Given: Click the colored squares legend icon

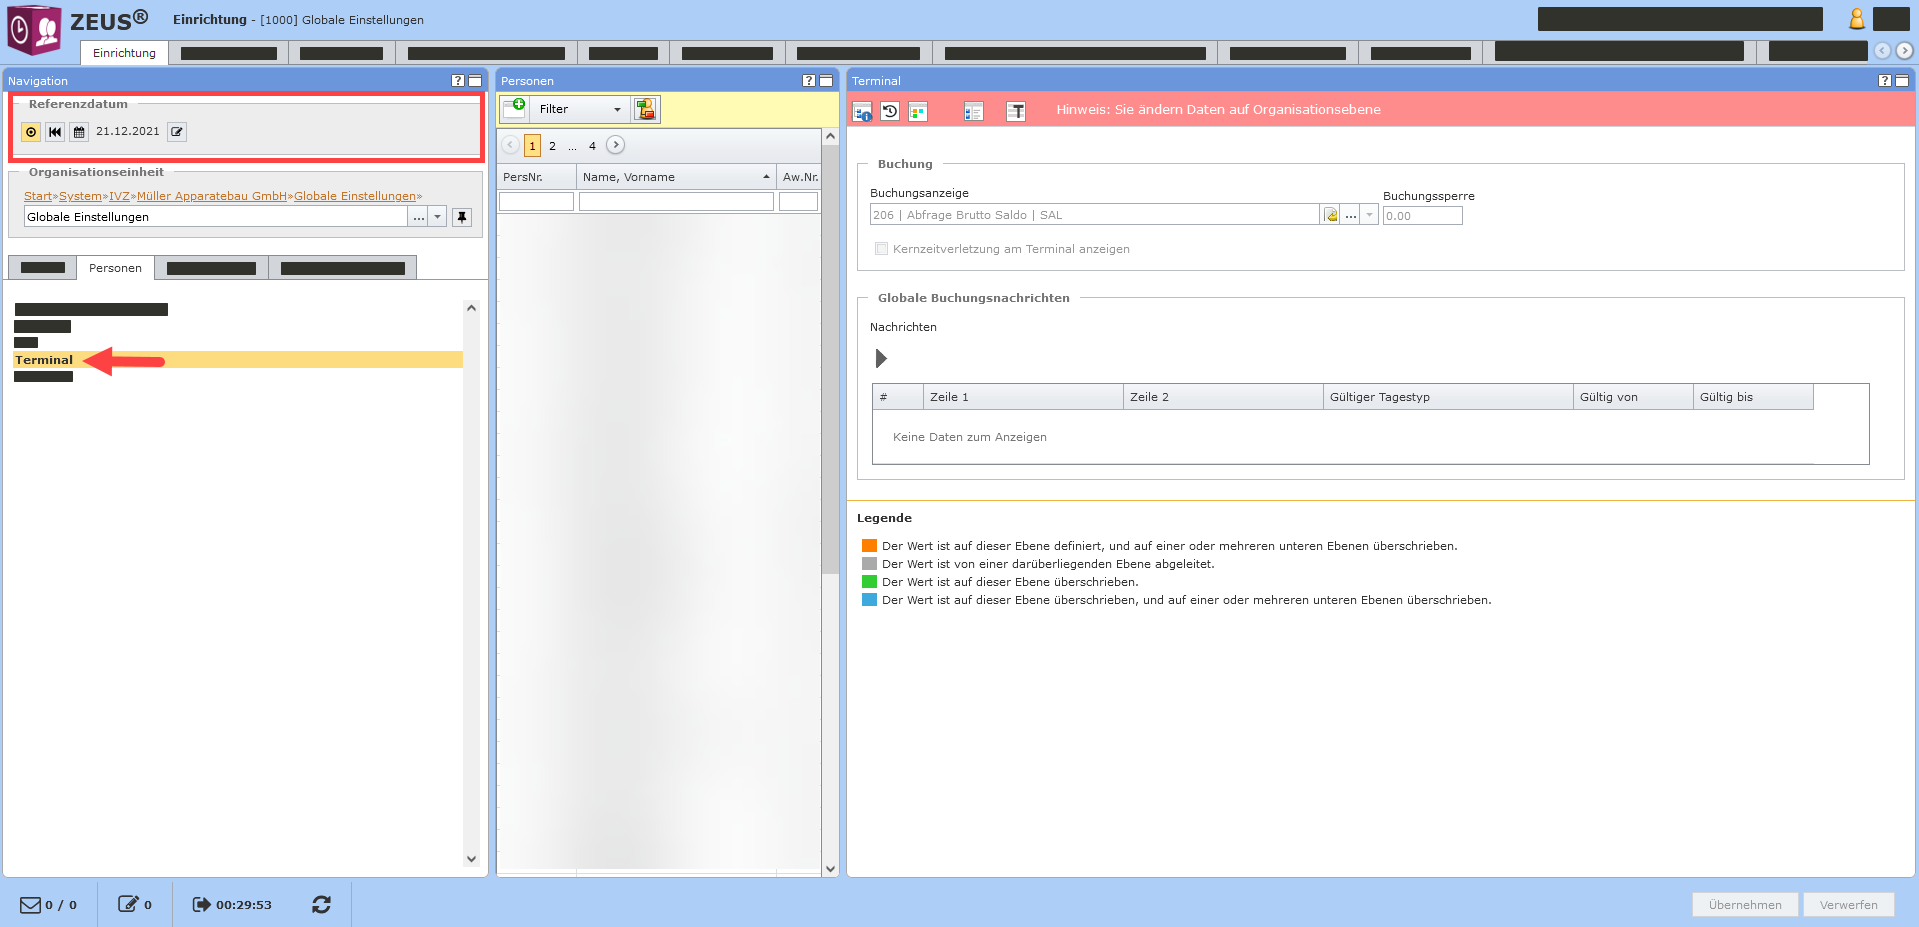Looking at the screenshot, I should coord(918,111).
